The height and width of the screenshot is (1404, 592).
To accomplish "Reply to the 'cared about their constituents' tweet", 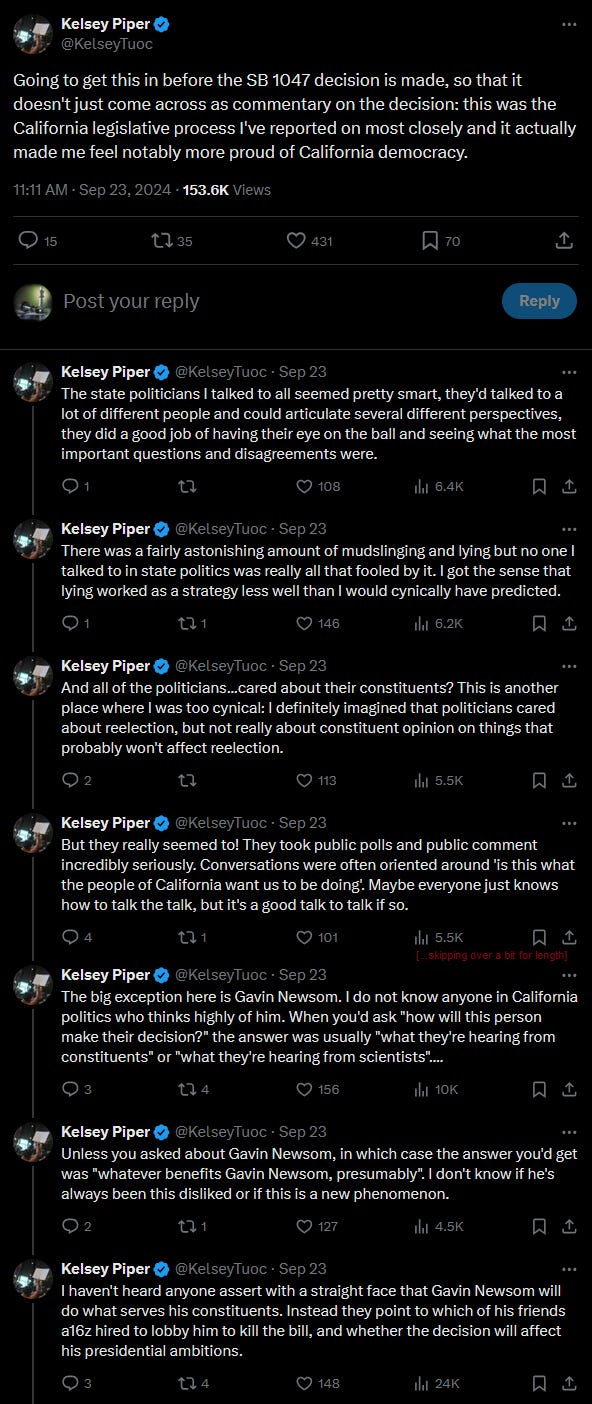I will pyautogui.click(x=70, y=780).
